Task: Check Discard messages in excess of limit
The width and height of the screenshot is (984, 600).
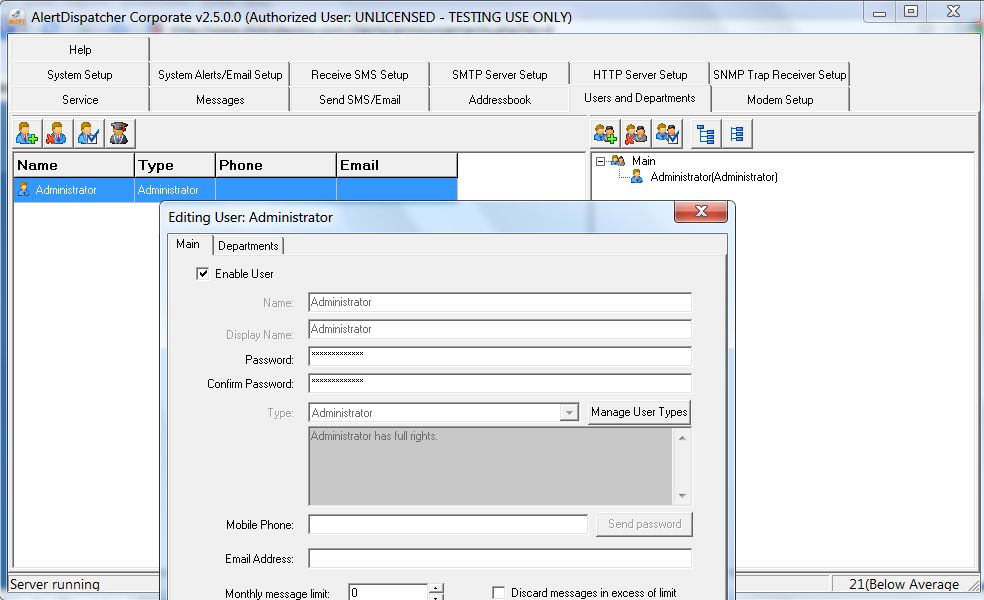Action: (x=498, y=592)
